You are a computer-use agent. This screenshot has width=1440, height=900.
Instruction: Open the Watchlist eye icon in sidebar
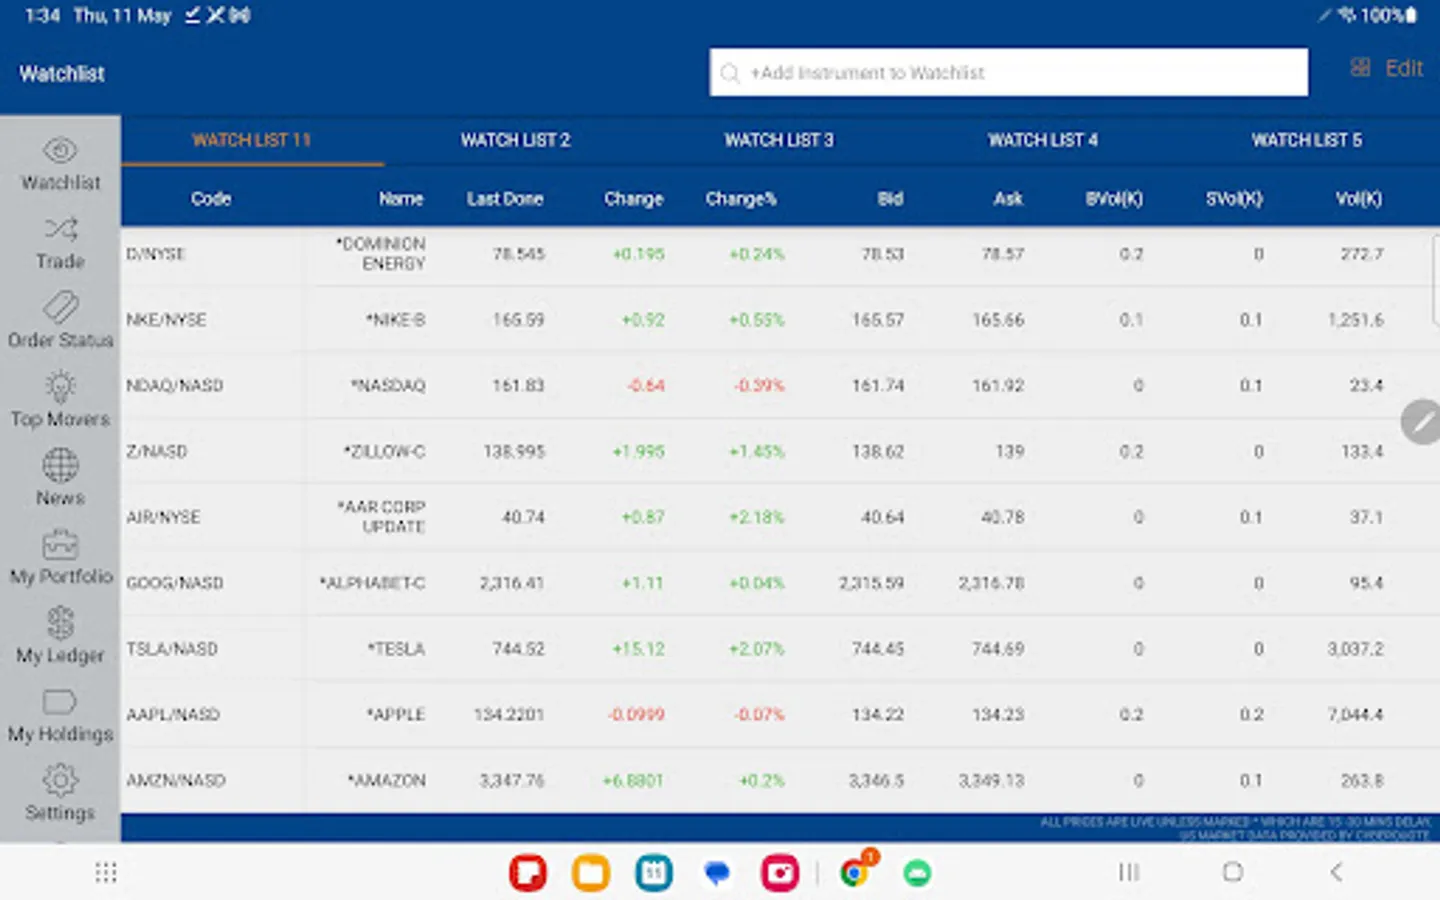tap(60, 151)
